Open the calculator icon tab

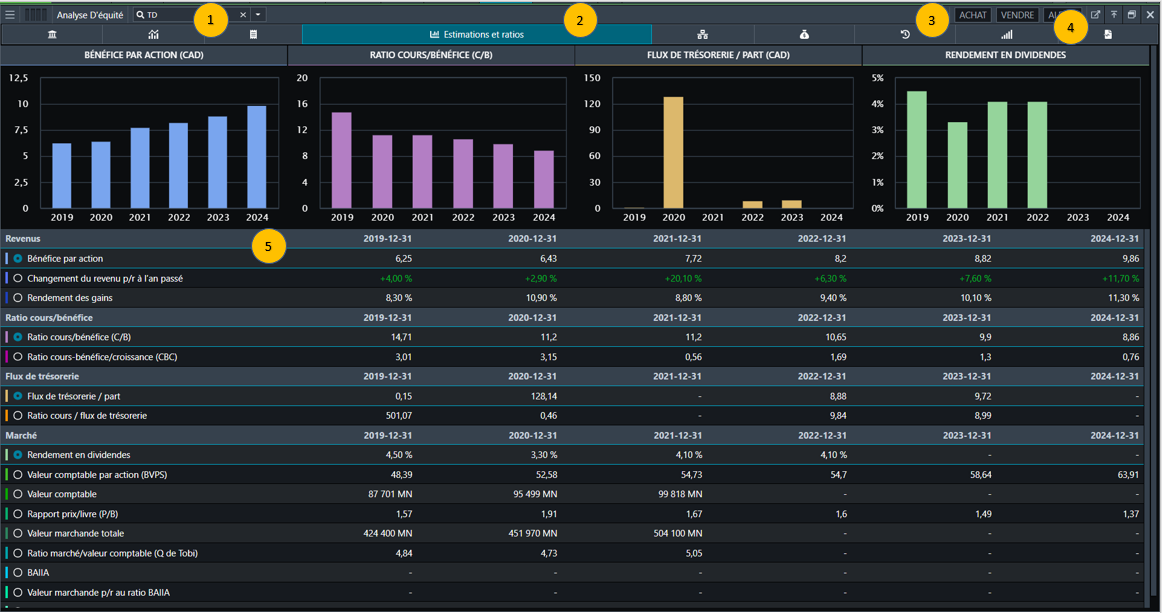[x=253, y=35]
